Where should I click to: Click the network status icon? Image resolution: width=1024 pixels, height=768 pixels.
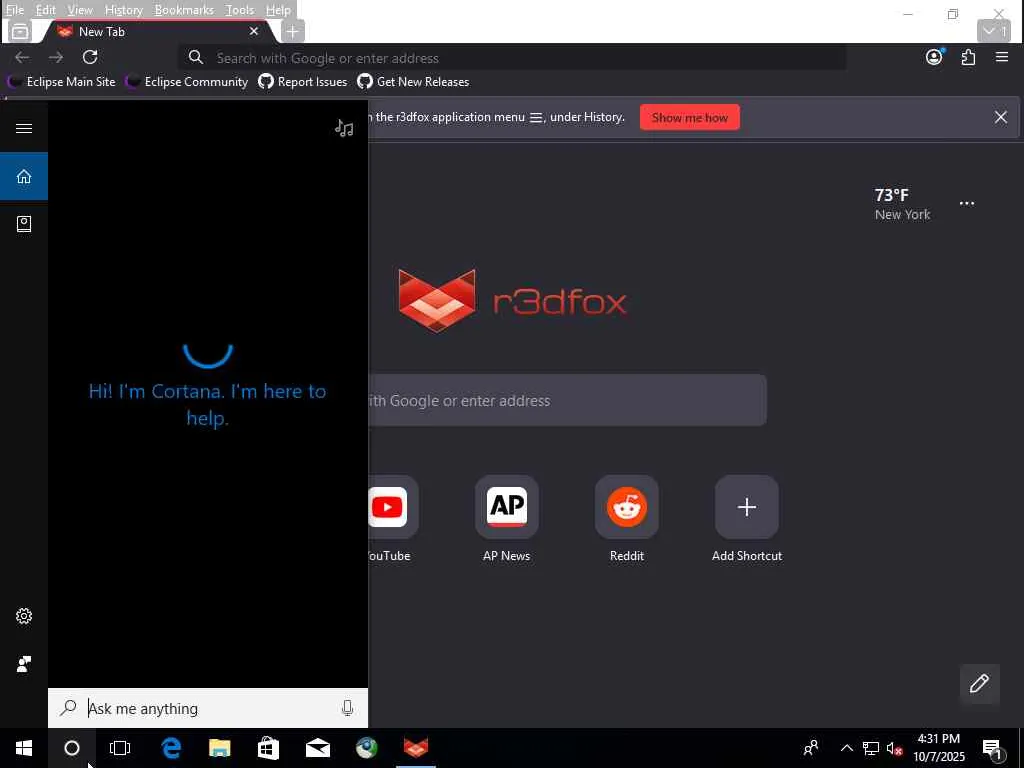tap(871, 748)
